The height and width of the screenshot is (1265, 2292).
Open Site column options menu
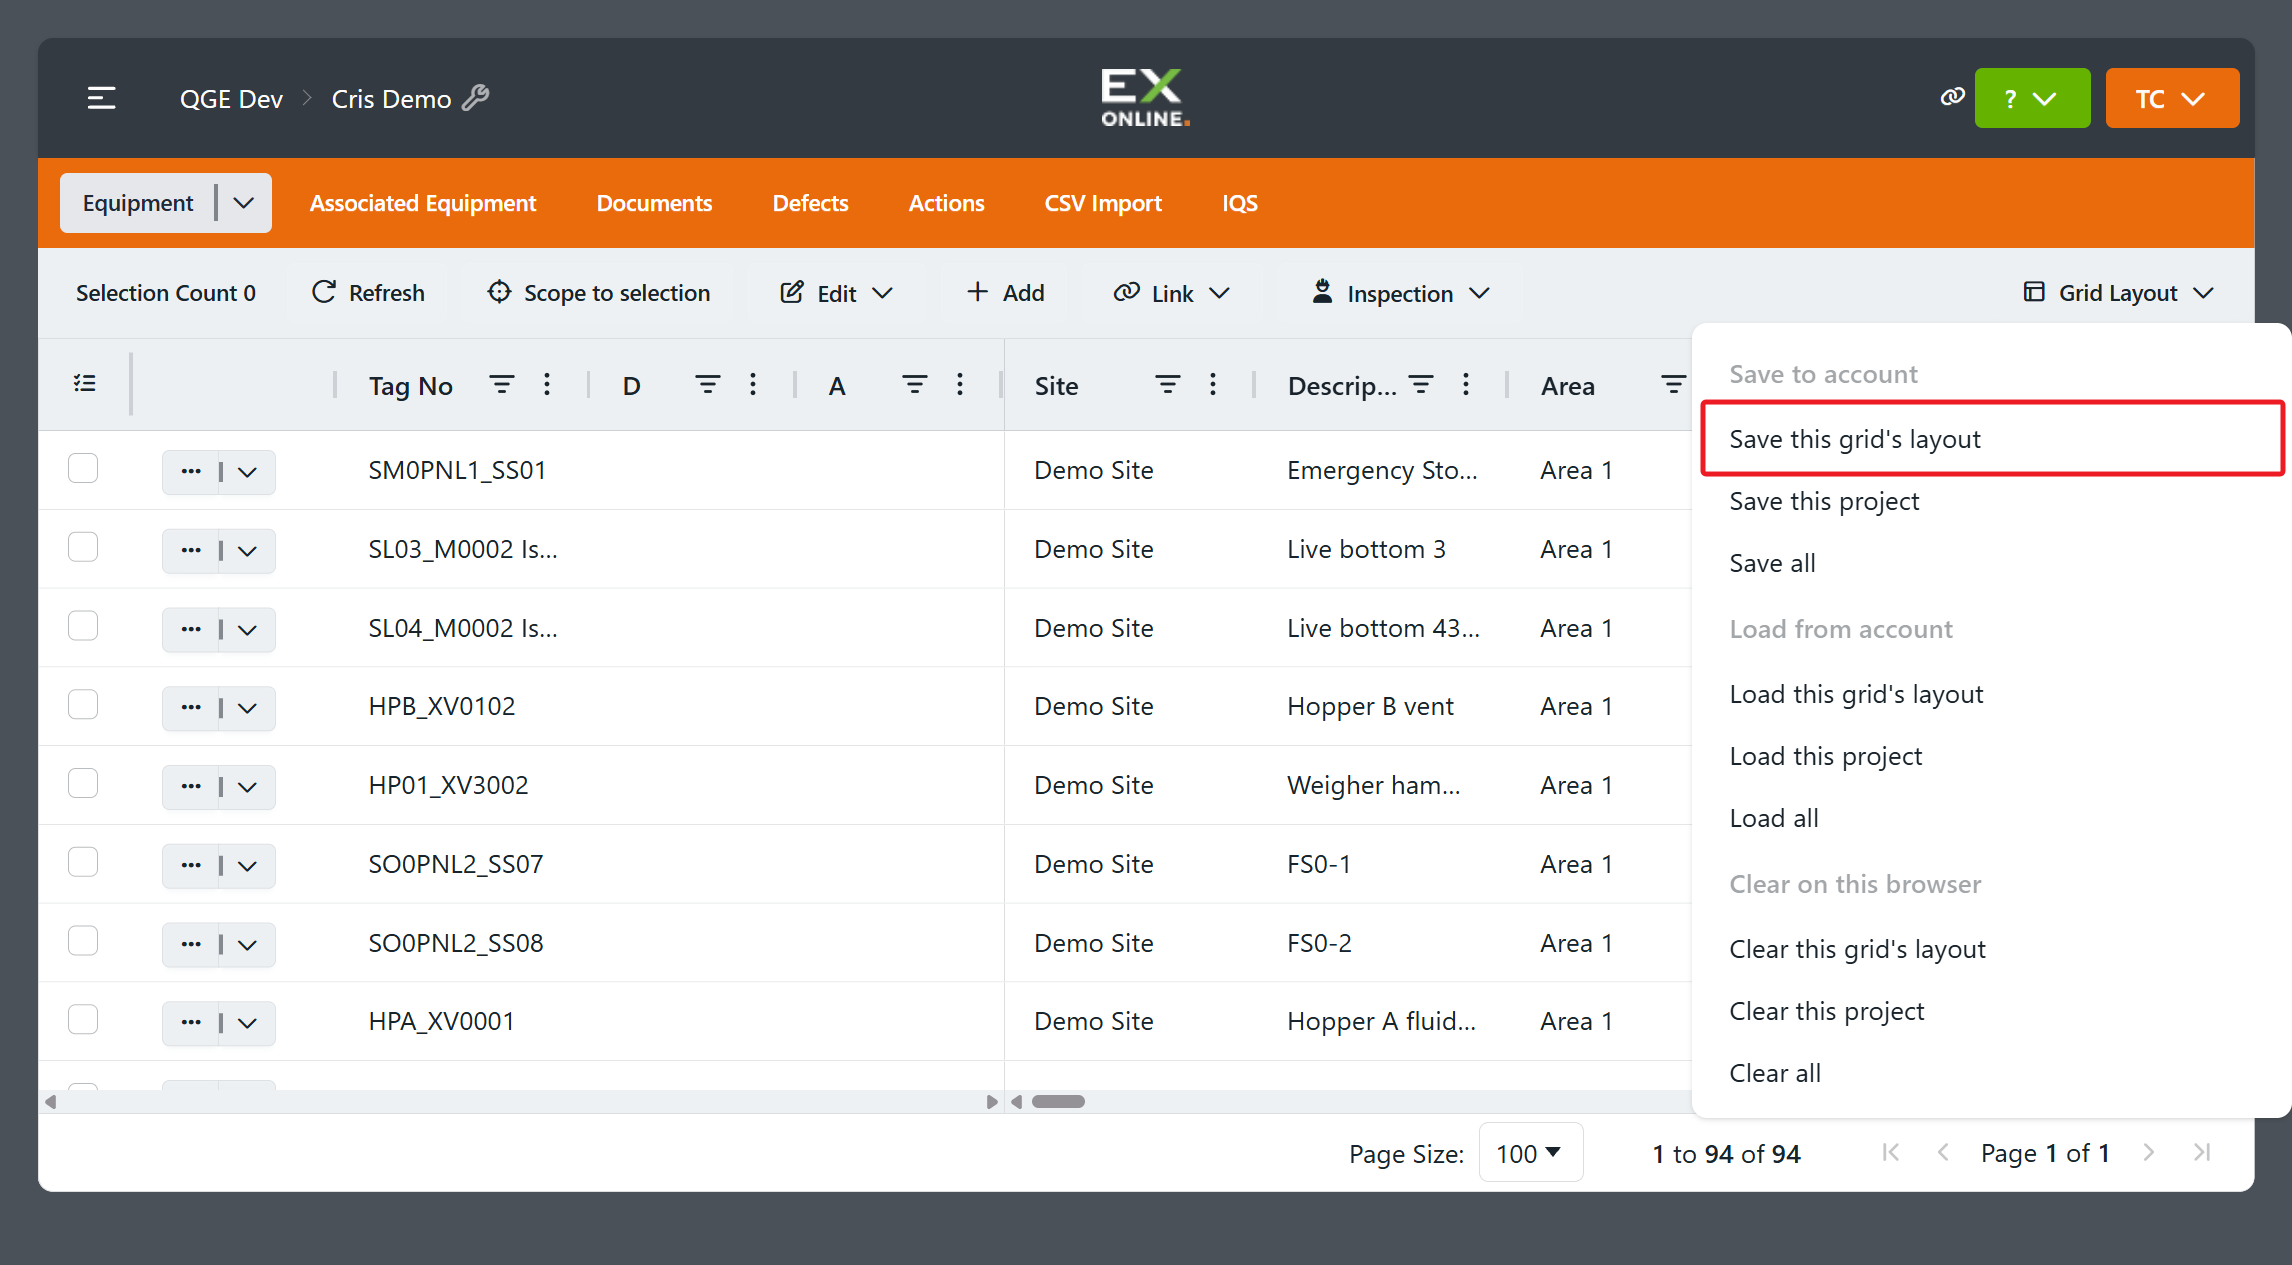tap(1213, 385)
